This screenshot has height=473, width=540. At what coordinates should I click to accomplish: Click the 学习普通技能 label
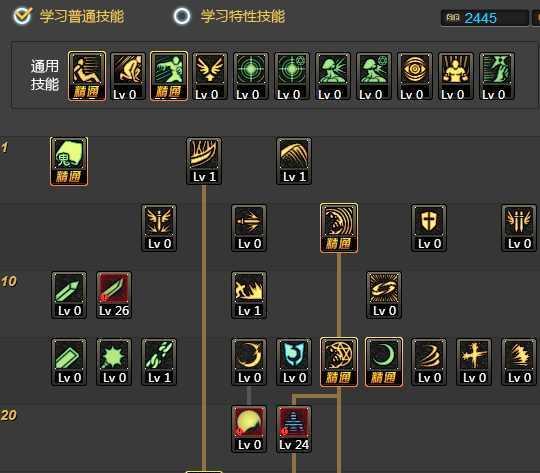tap(82, 16)
